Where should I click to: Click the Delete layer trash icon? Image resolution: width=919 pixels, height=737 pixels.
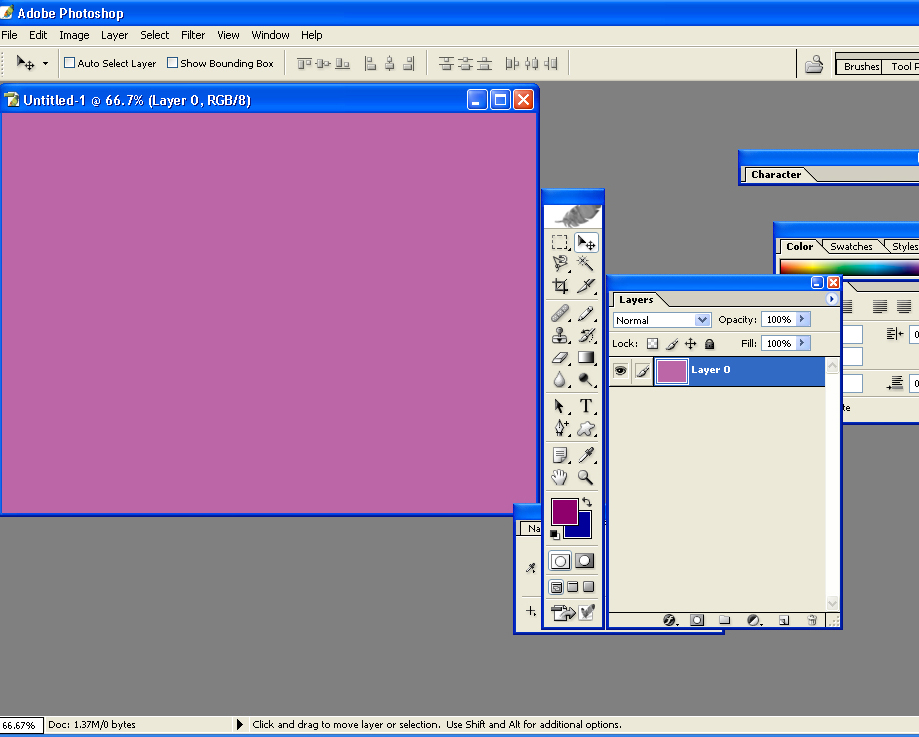[812, 621]
